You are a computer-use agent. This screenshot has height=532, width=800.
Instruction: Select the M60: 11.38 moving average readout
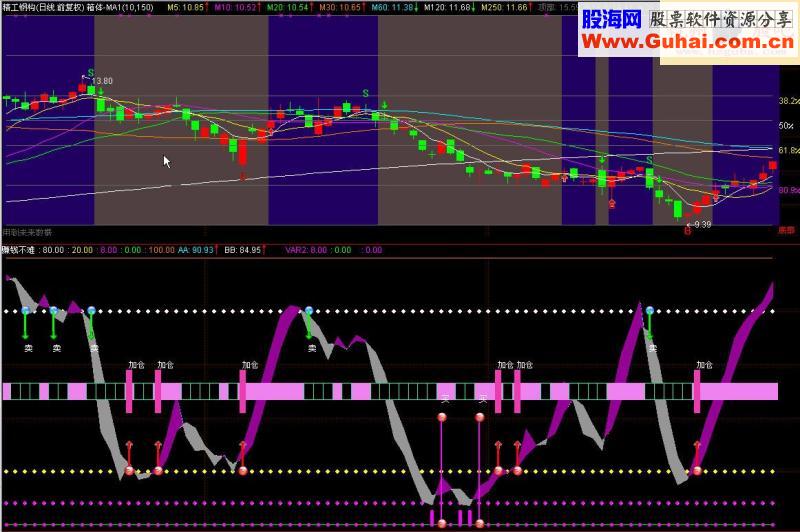click(x=392, y=8)
